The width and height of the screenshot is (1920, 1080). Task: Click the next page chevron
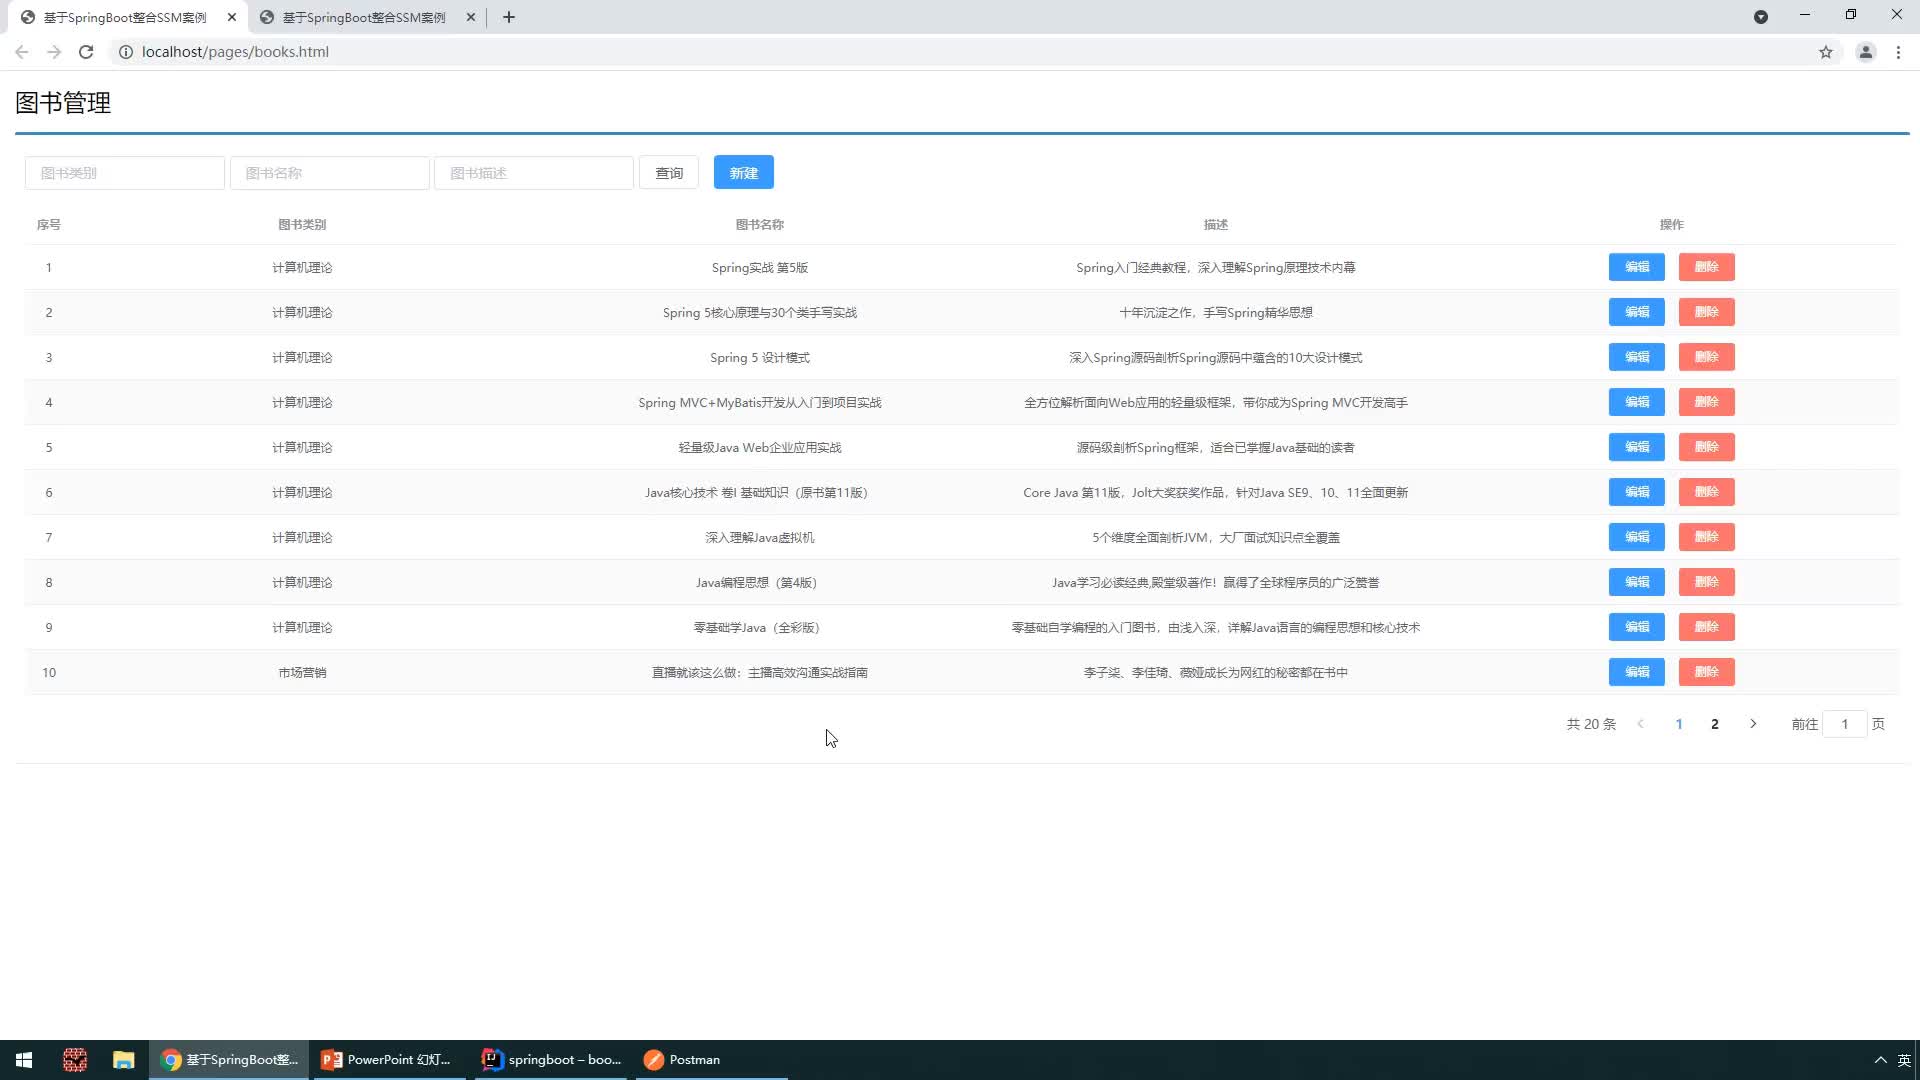(x=1753, y=724)
